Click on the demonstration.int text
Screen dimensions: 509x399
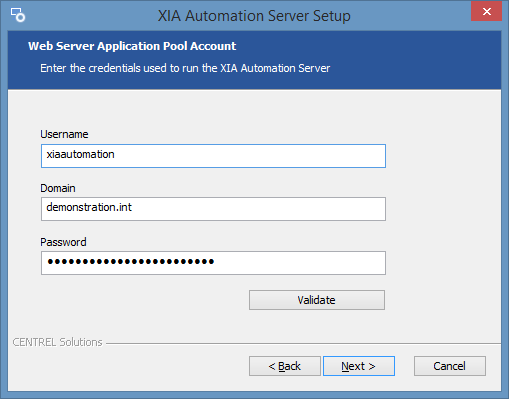89,207
